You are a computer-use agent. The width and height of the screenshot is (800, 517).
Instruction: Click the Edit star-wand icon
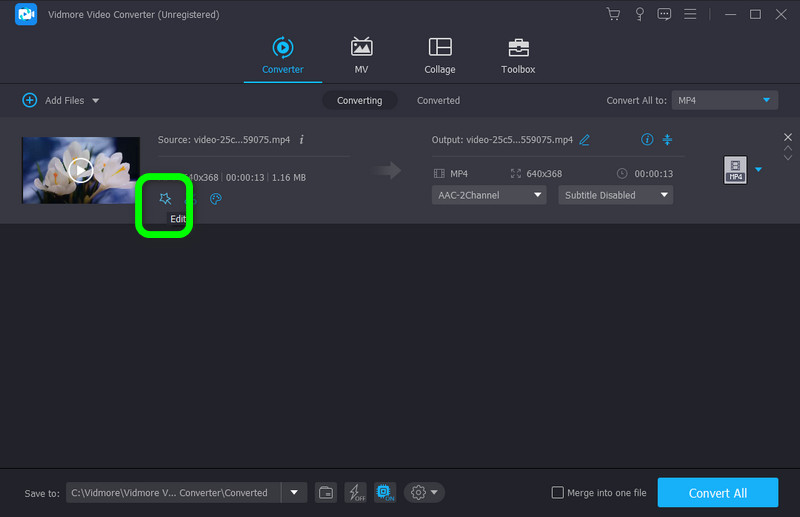click(165, 199)
